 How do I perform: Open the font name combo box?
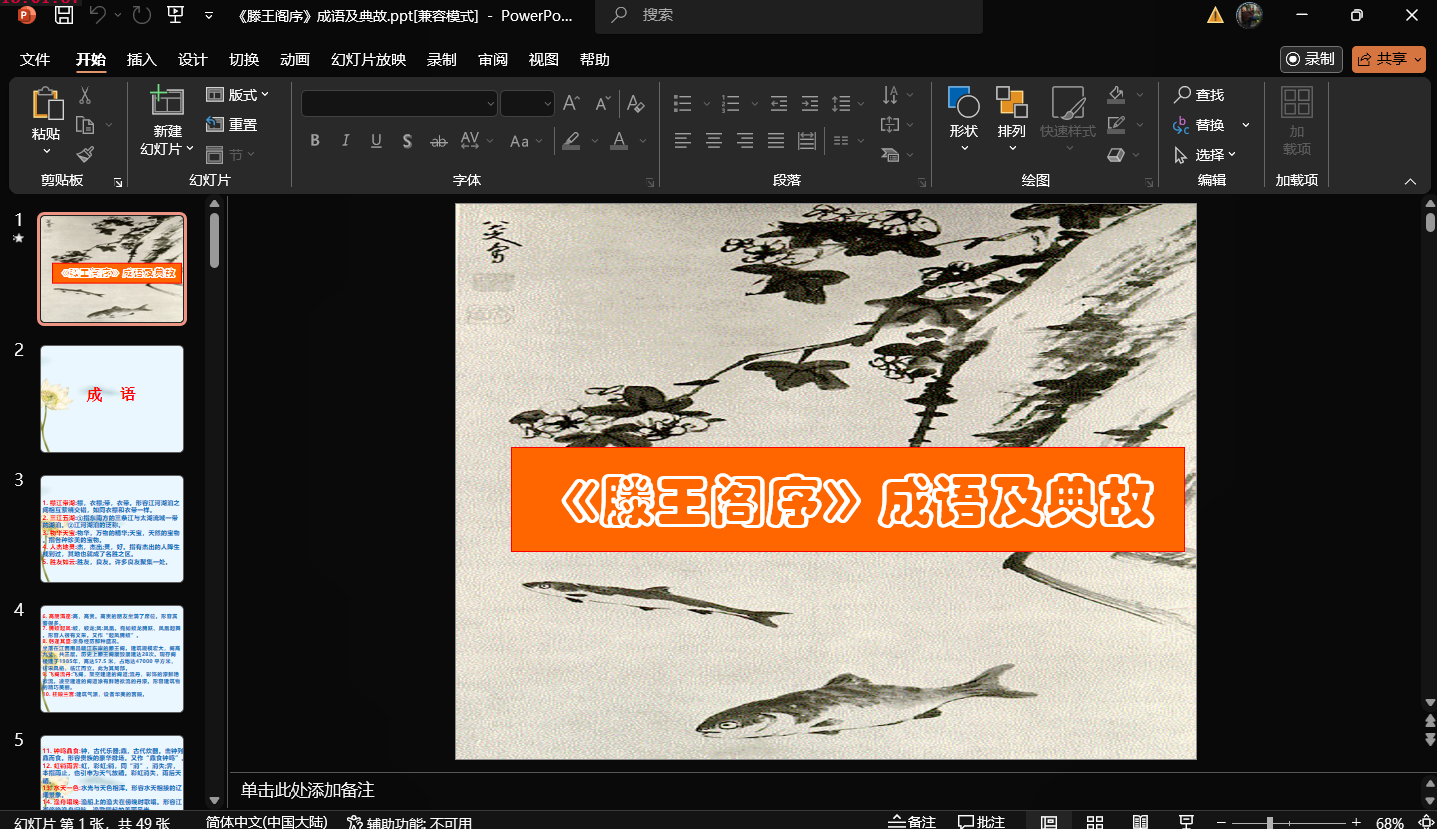coord(399,103)
